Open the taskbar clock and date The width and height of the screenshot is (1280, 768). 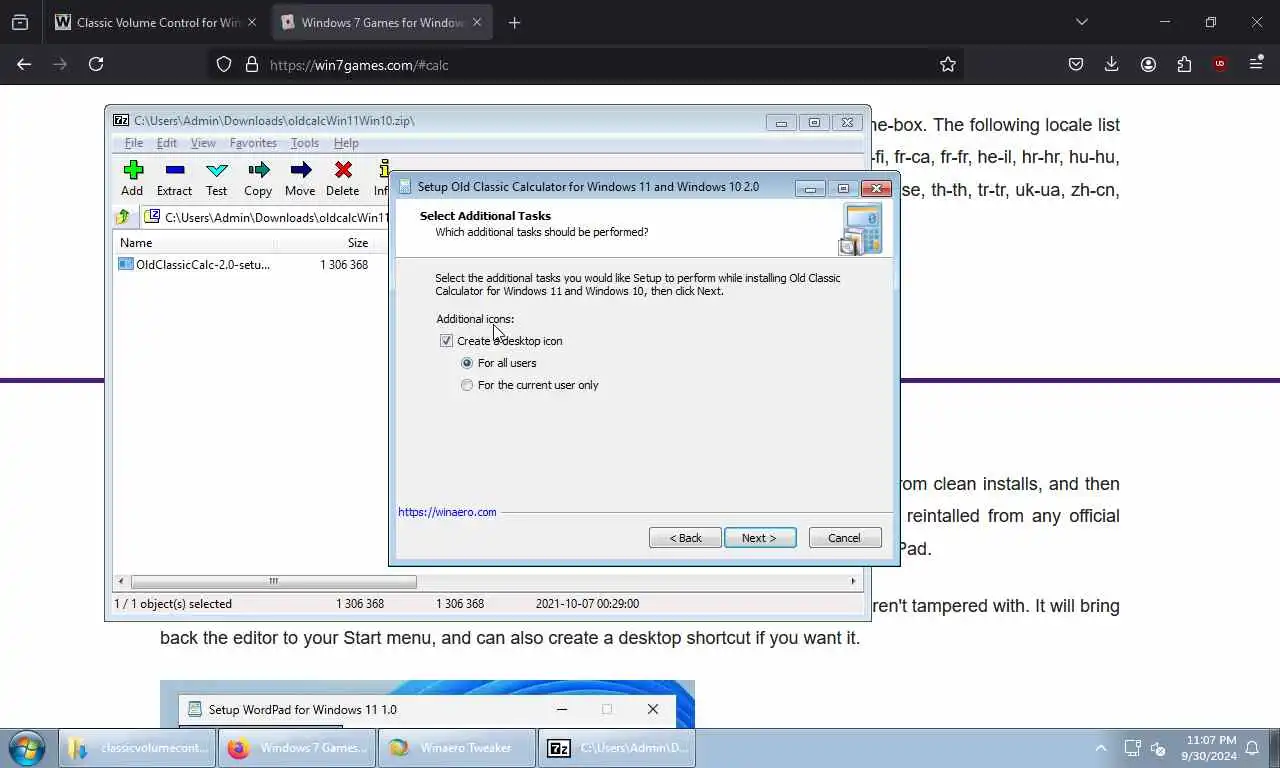pos(1208,748)
